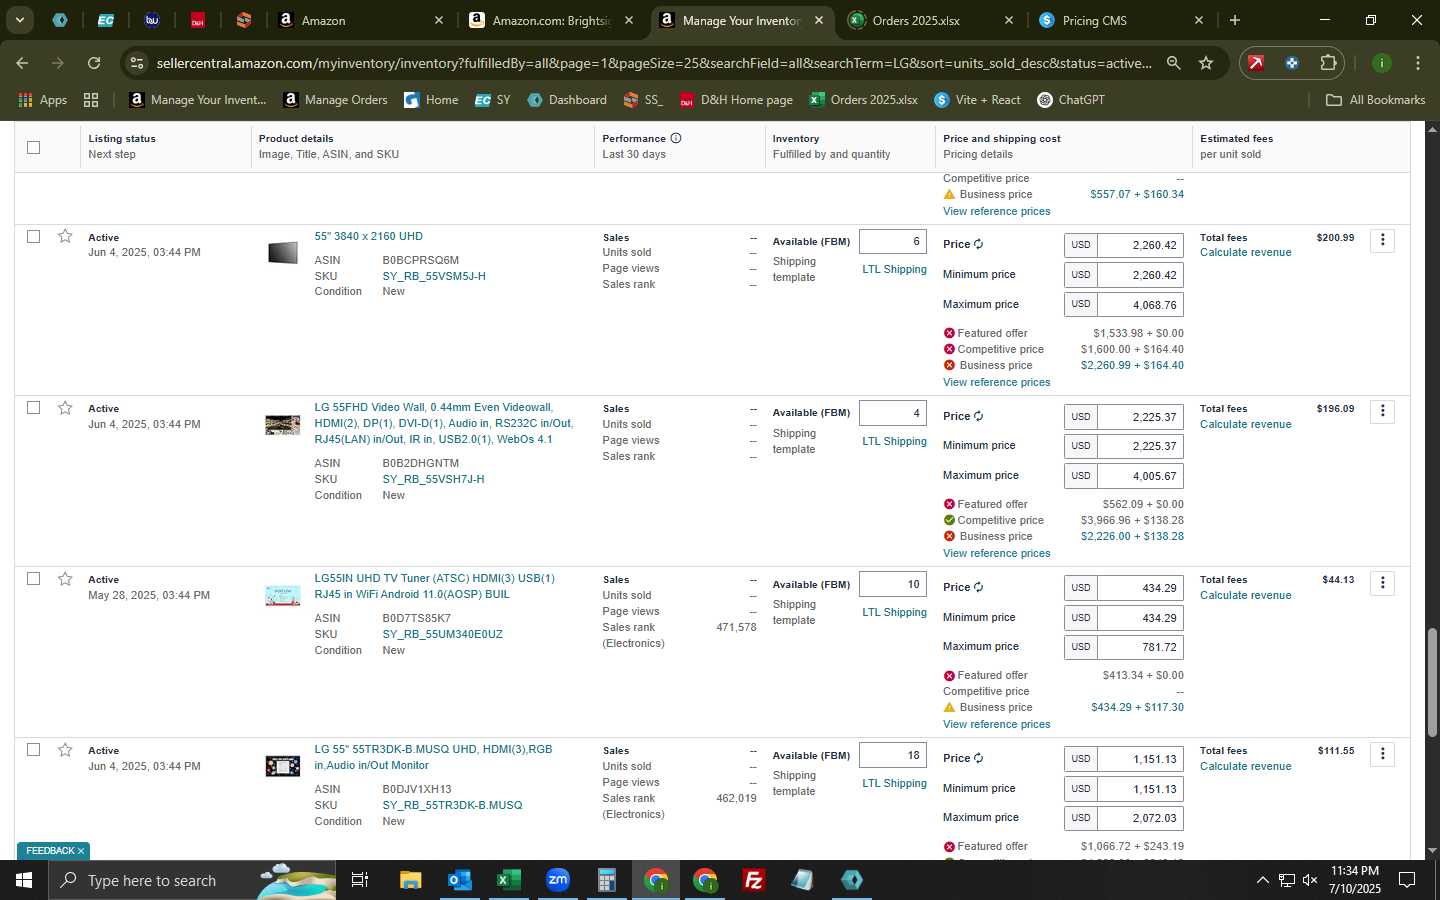Switch to the Amazon.com: Brightsign tab
1440x900 pixels.
[552, 20]
